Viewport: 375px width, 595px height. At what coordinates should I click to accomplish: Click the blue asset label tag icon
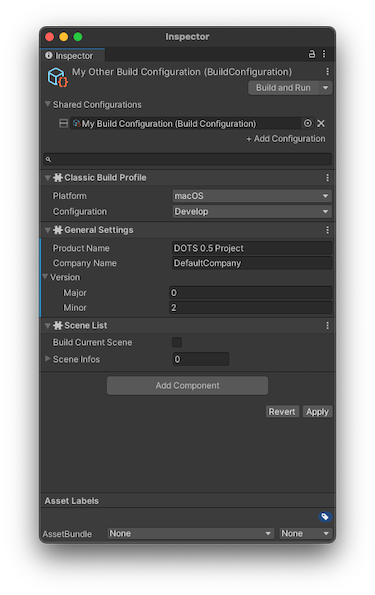tap(325, 517)
